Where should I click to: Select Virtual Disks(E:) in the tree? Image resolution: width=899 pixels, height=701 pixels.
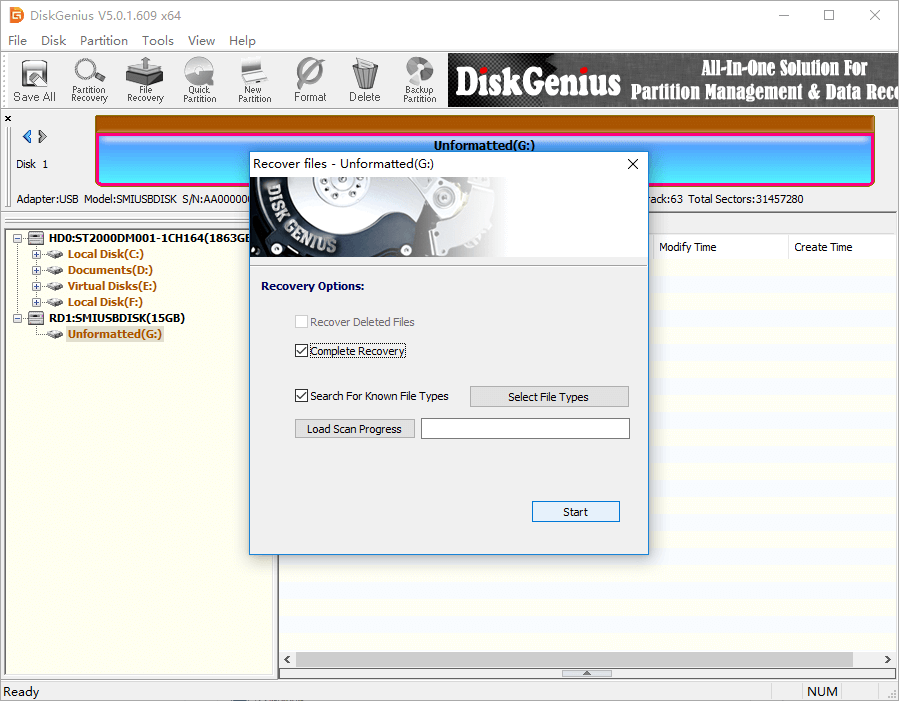pyautogui.click(x=112, y=286)
